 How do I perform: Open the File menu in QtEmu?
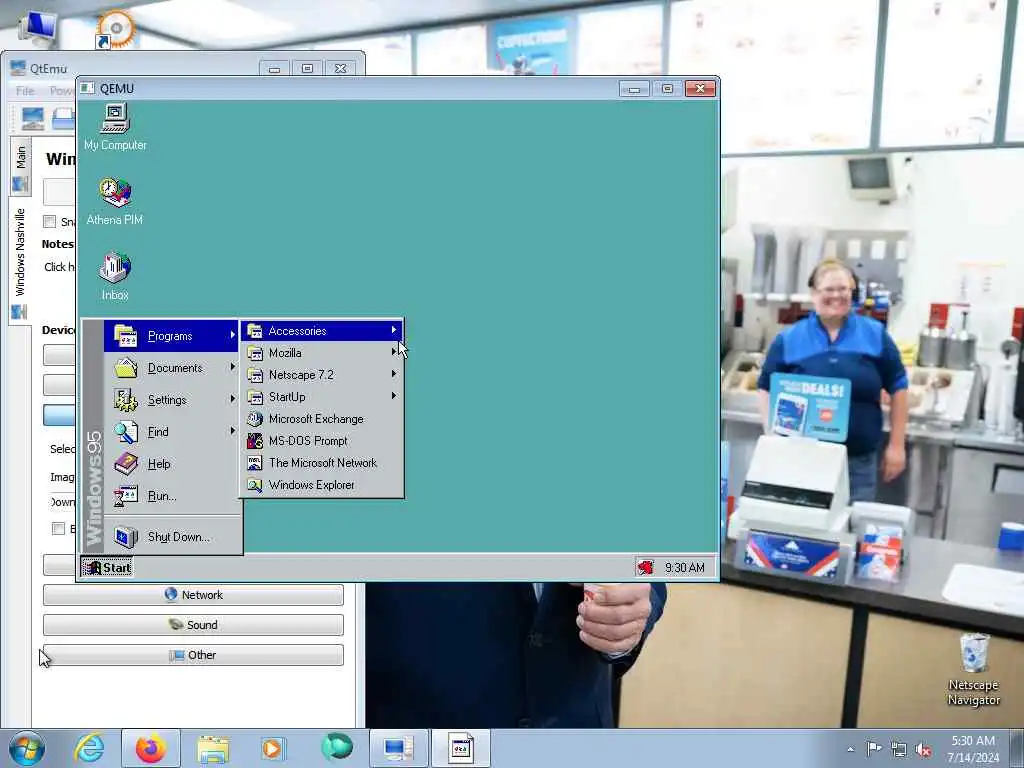[25, 90]
